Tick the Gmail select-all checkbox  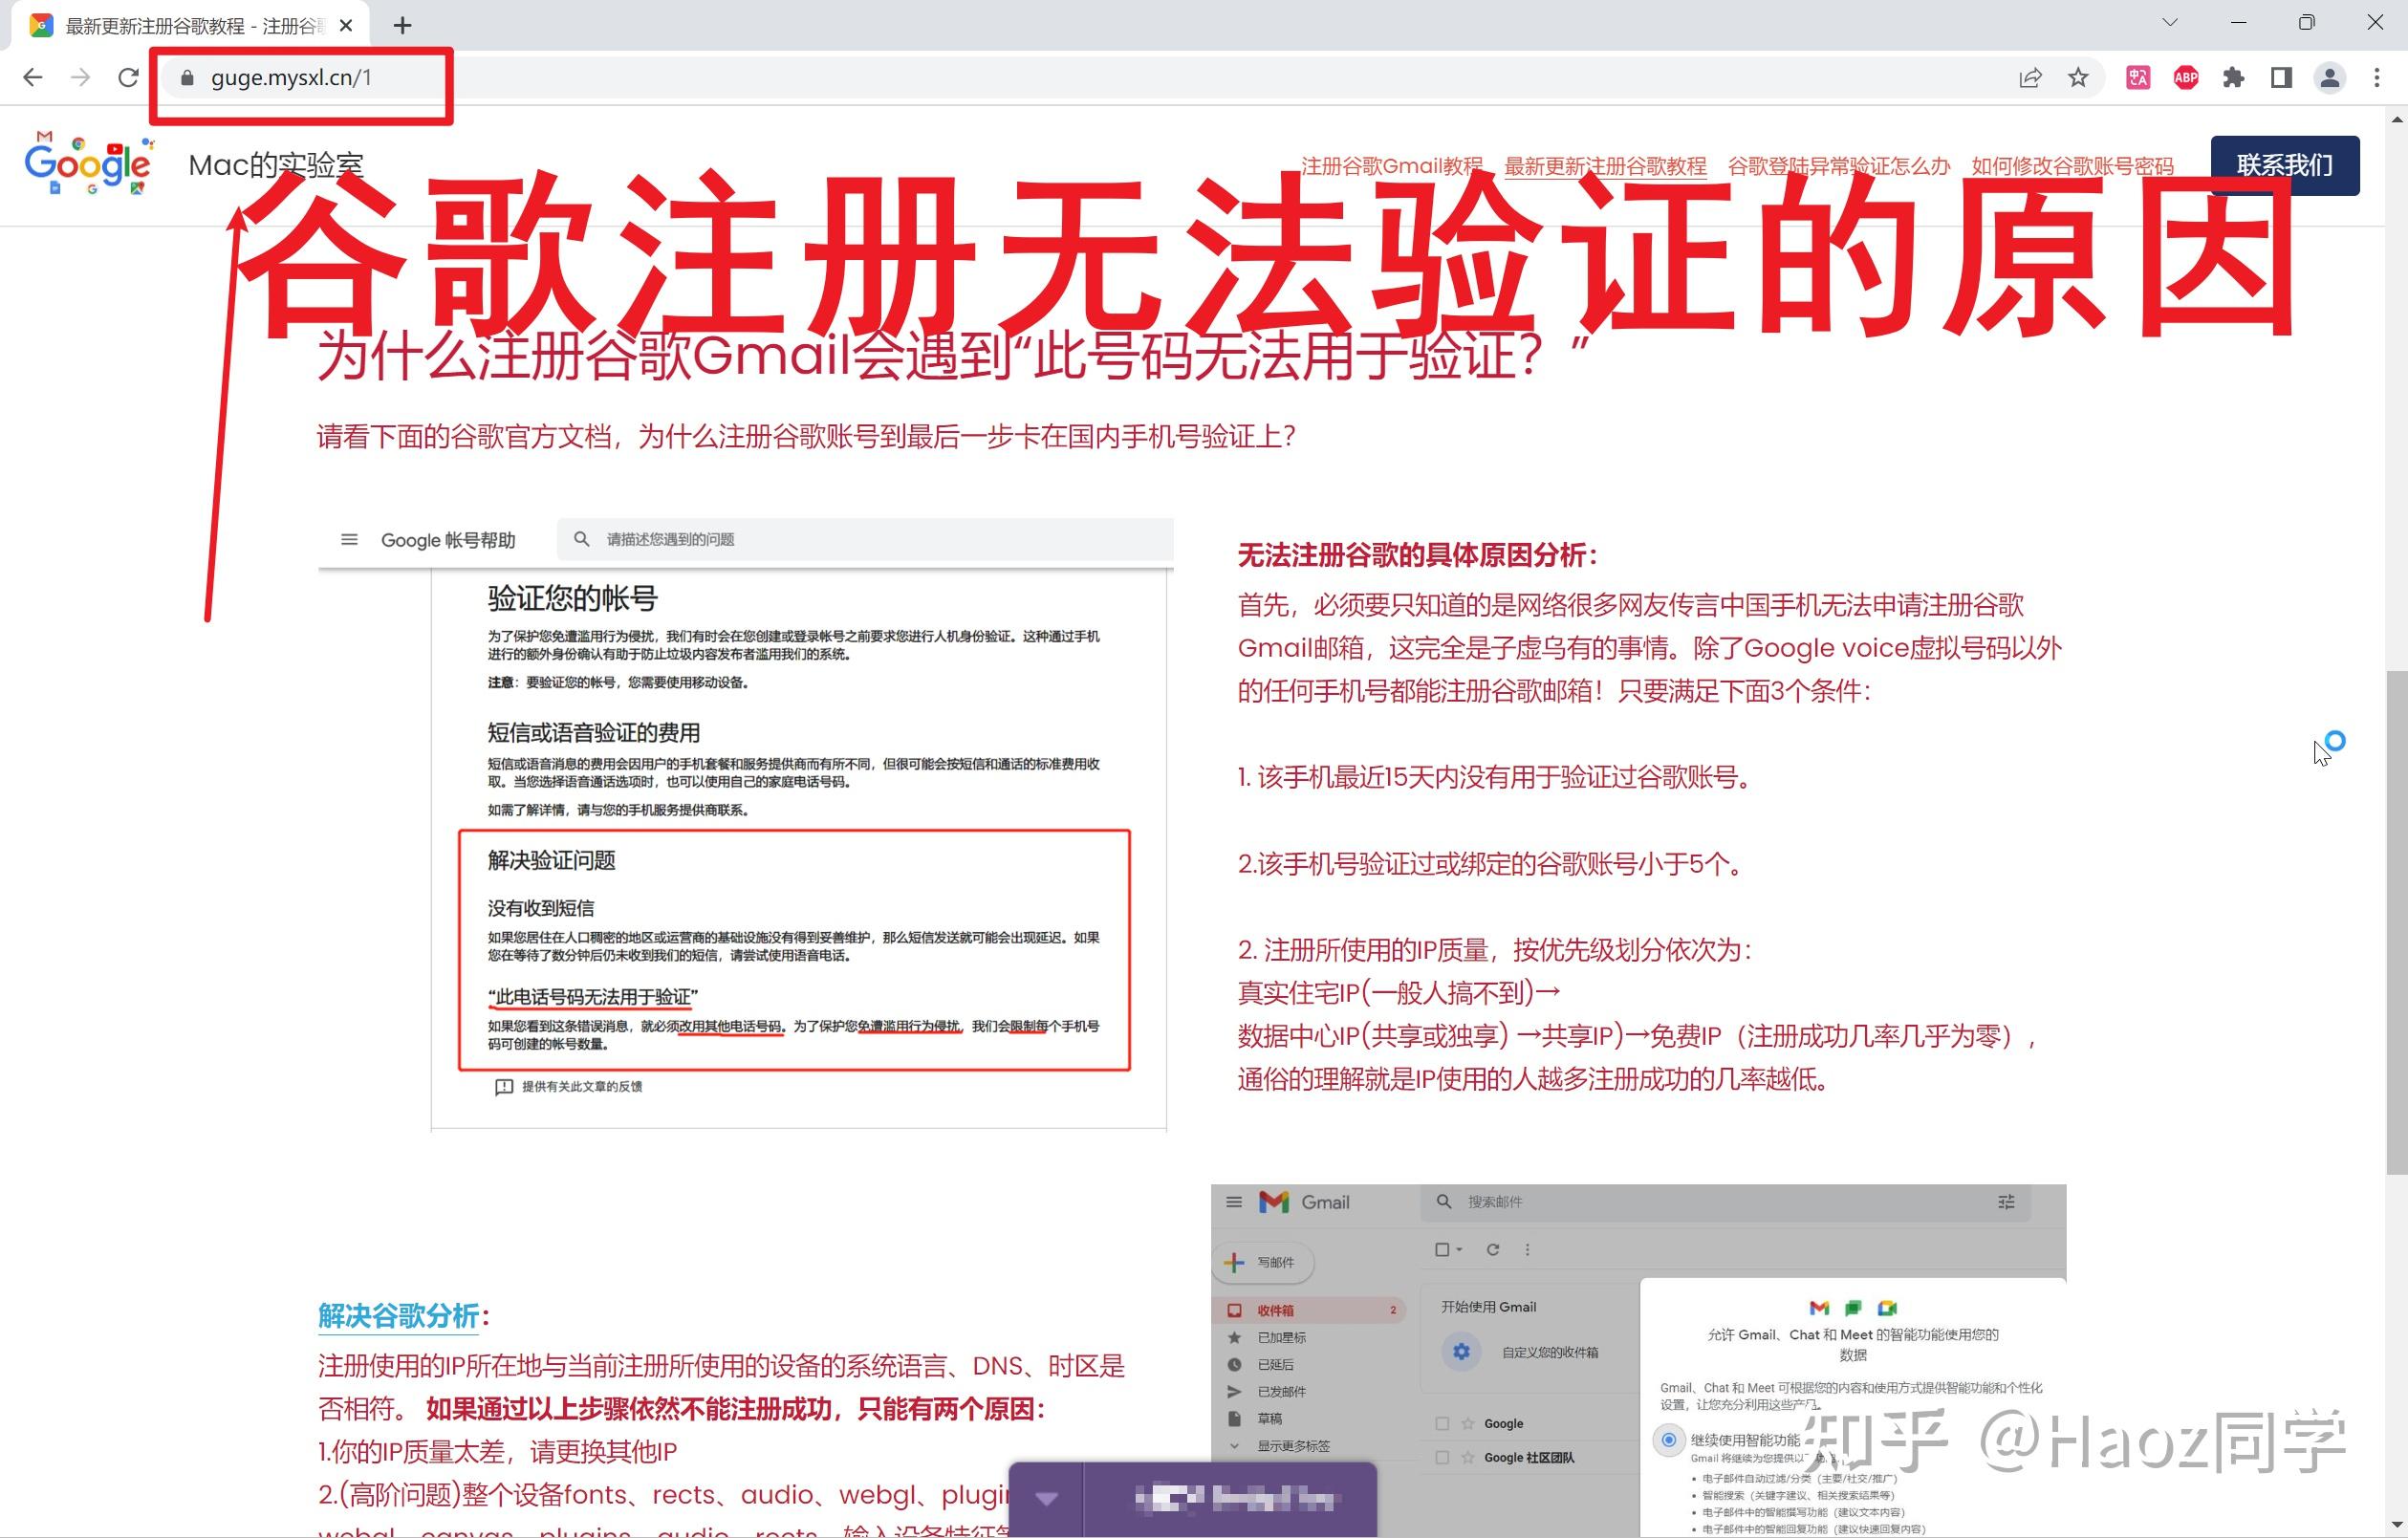[x=1442, y=1249]
